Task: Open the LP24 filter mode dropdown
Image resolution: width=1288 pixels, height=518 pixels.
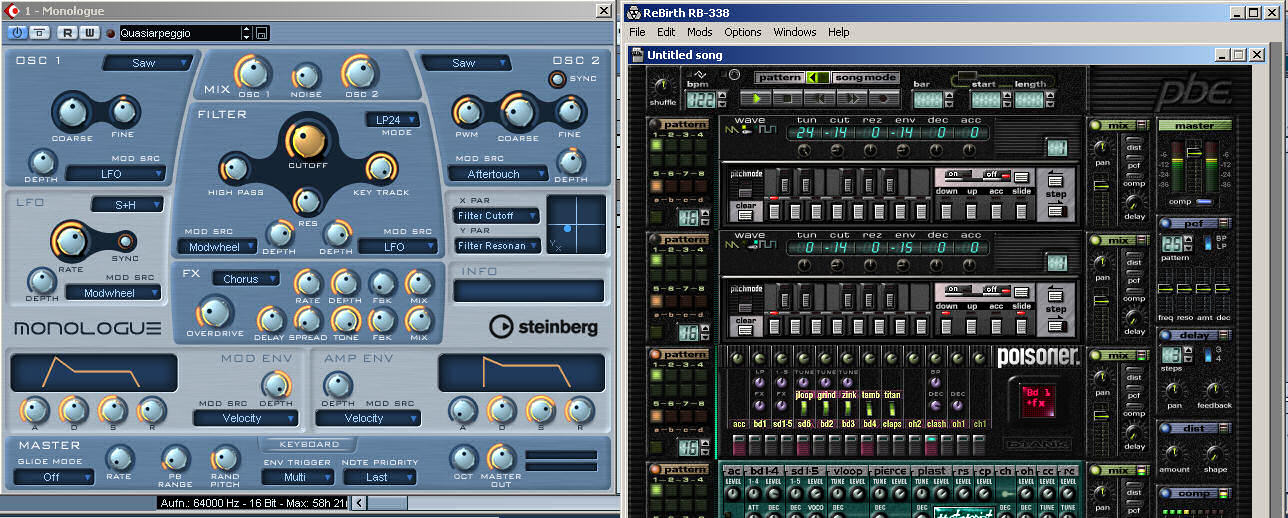Action: (392, 120)
